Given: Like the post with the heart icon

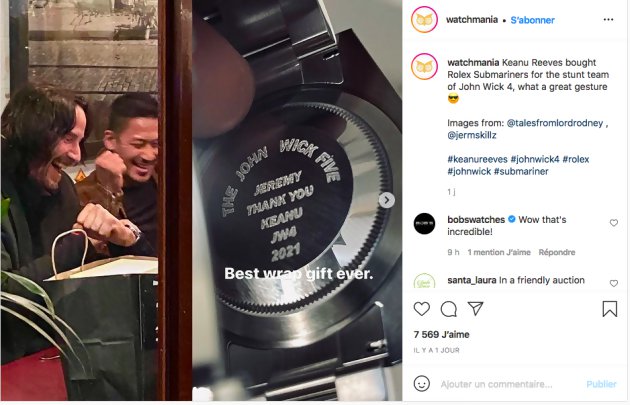Looking at the screenshot, I should pyautogui.click(x=421, y=309).
